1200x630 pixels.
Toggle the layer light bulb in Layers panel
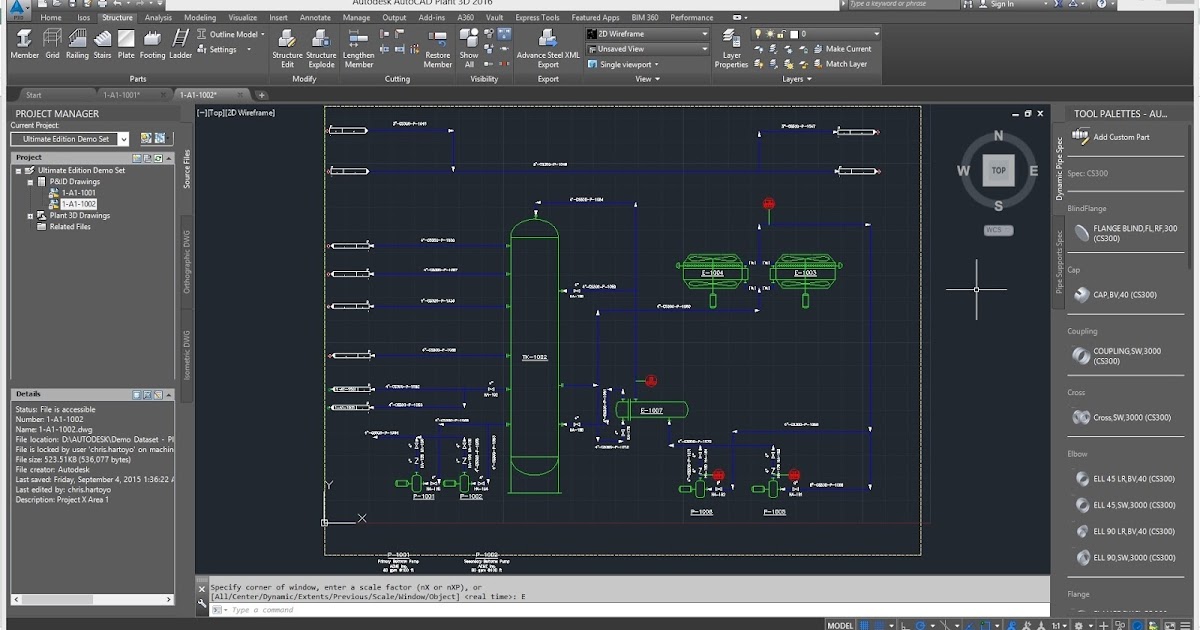pos(758,33)
